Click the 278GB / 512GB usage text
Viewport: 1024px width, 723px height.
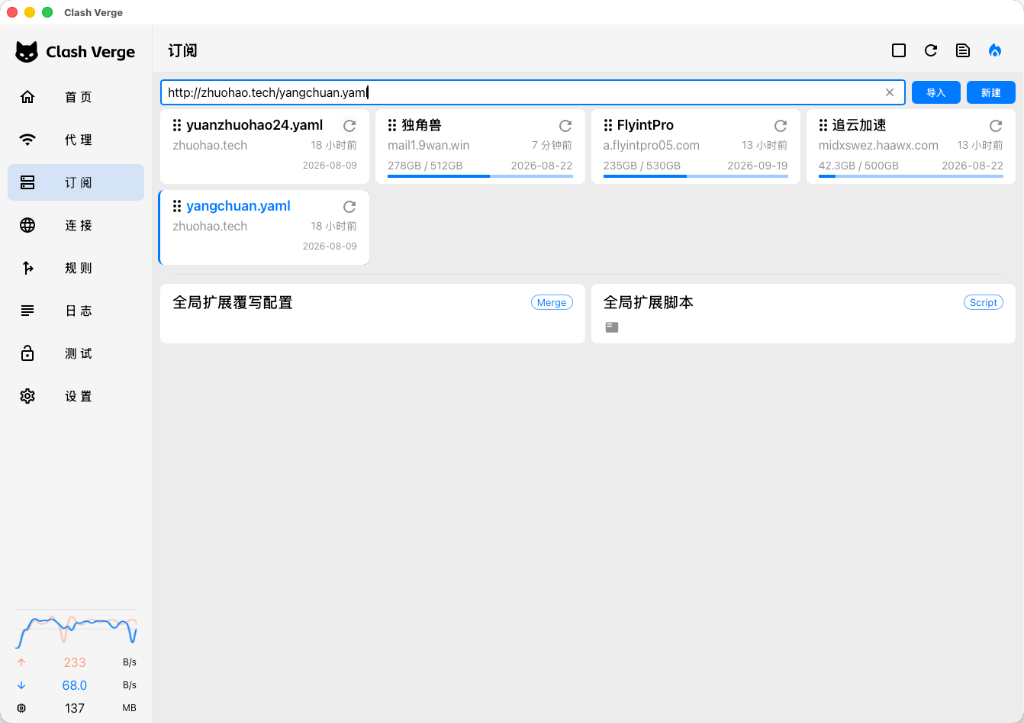click(x=425, y=166)
